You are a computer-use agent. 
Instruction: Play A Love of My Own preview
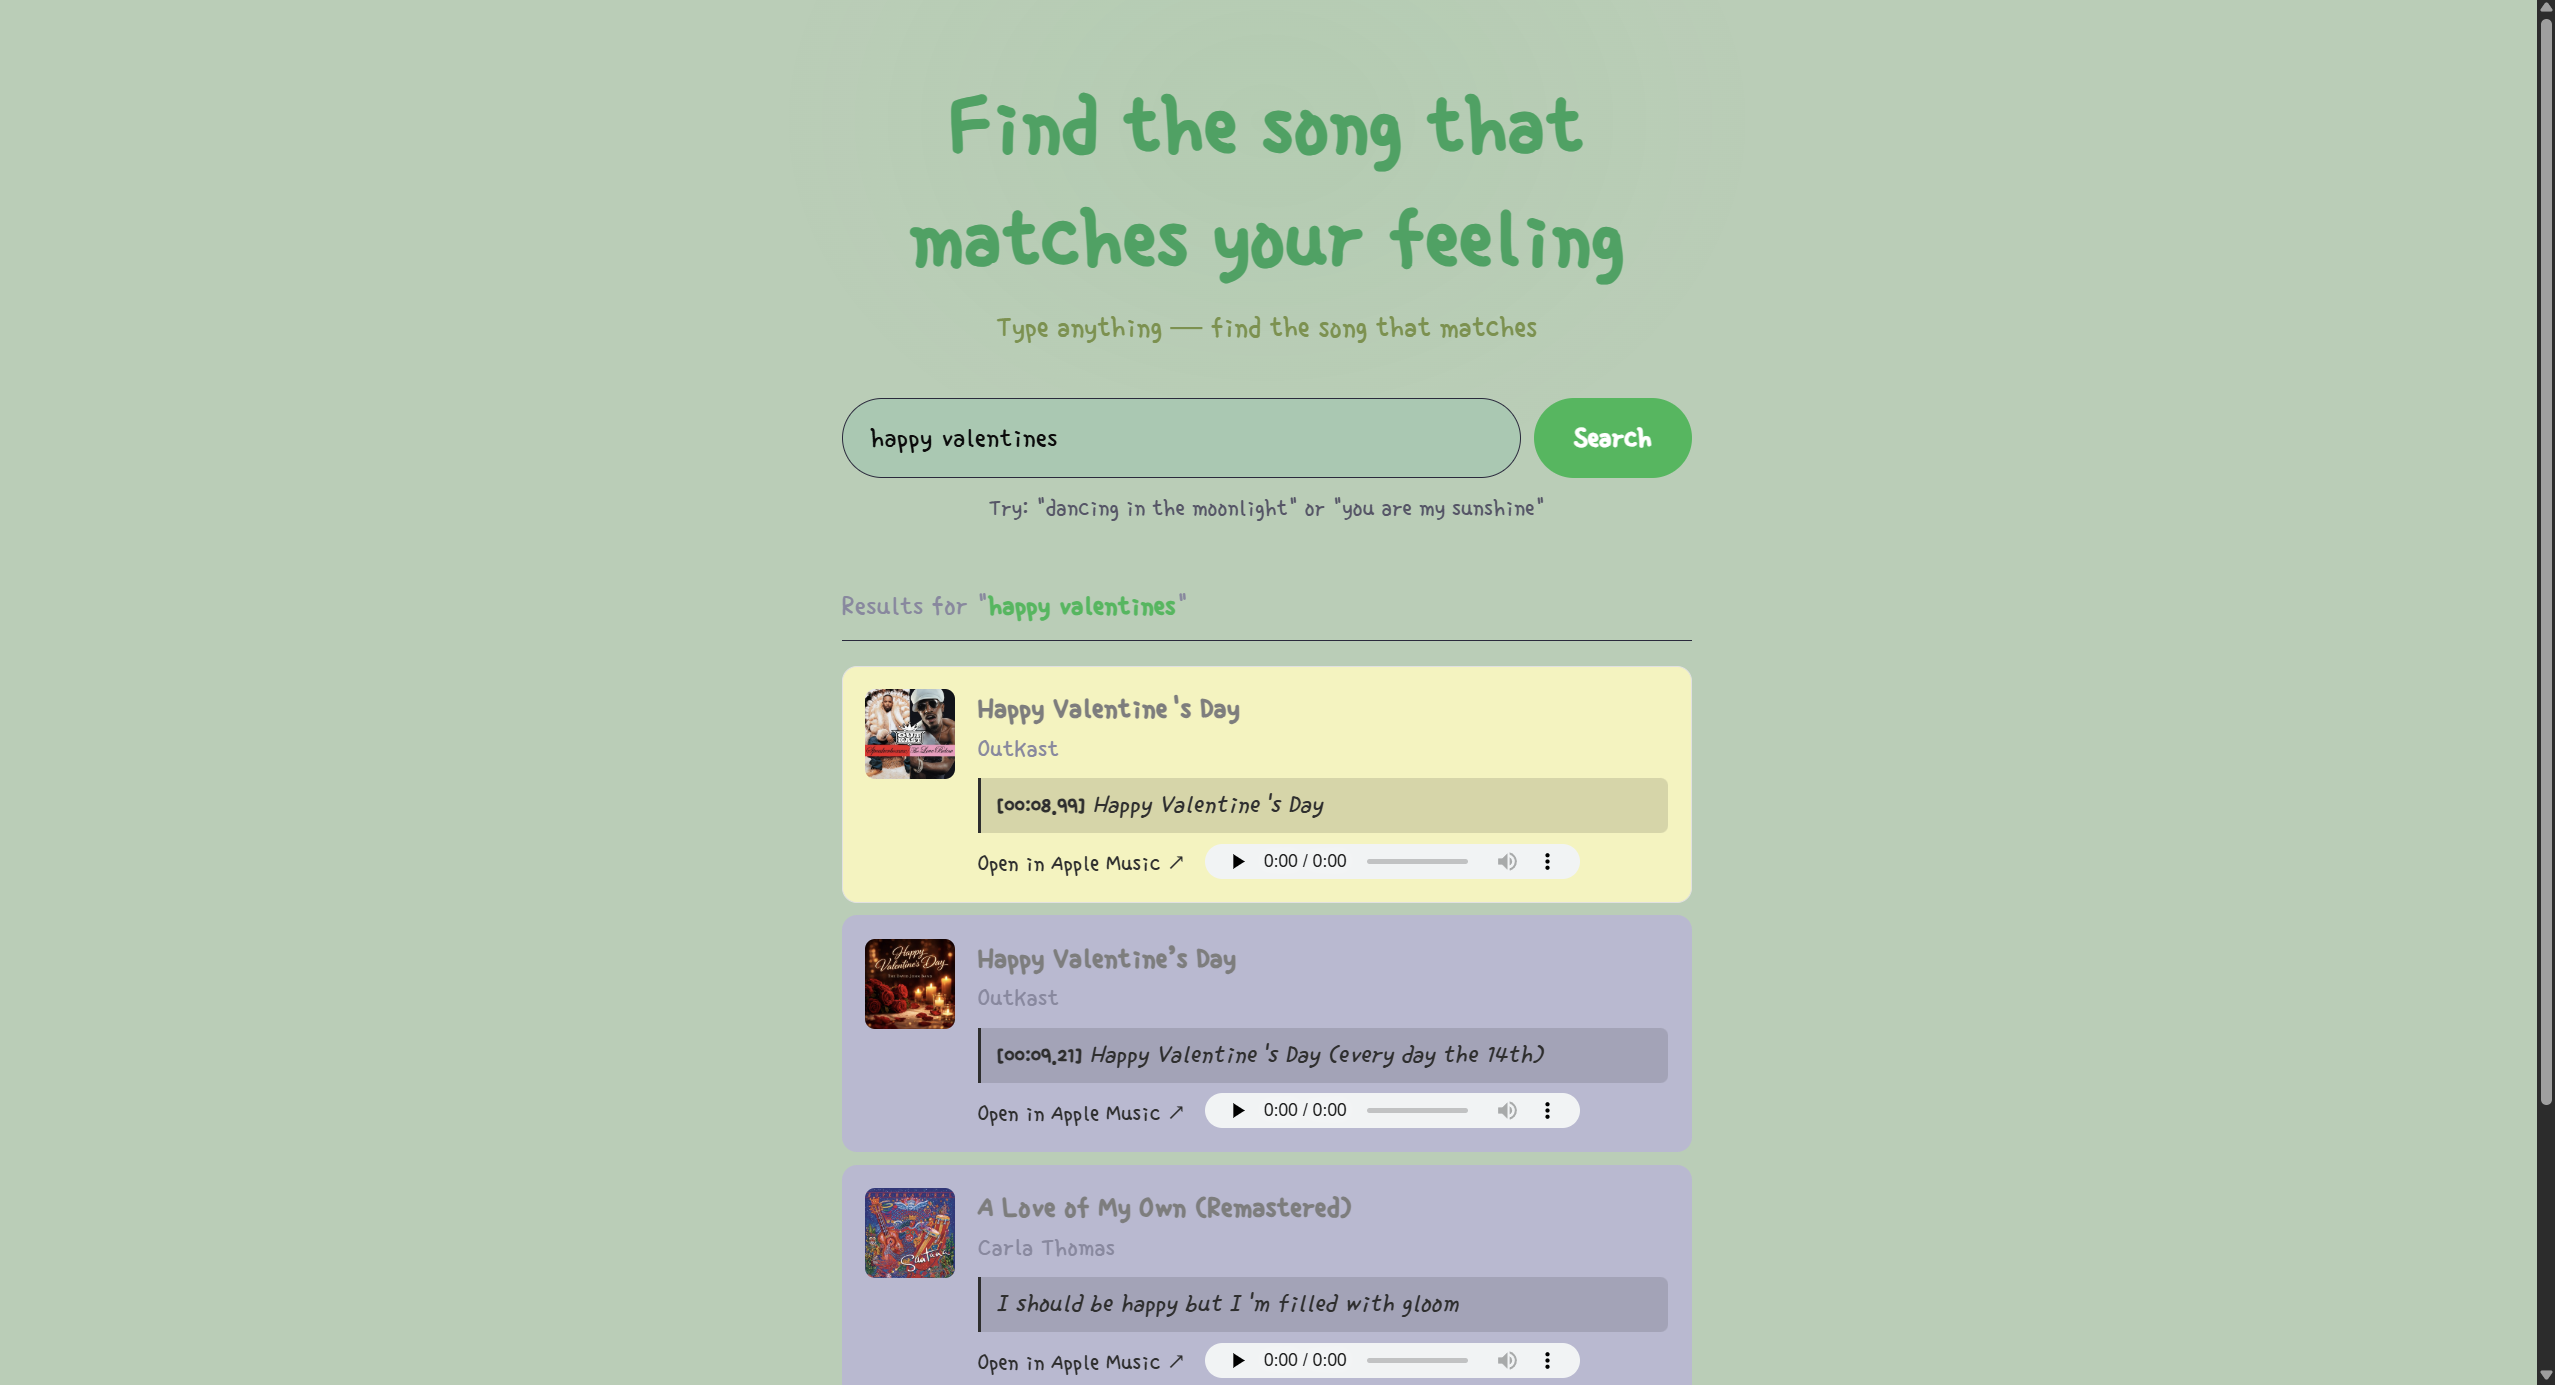pyautogui.click(x=1238, y=1360)
